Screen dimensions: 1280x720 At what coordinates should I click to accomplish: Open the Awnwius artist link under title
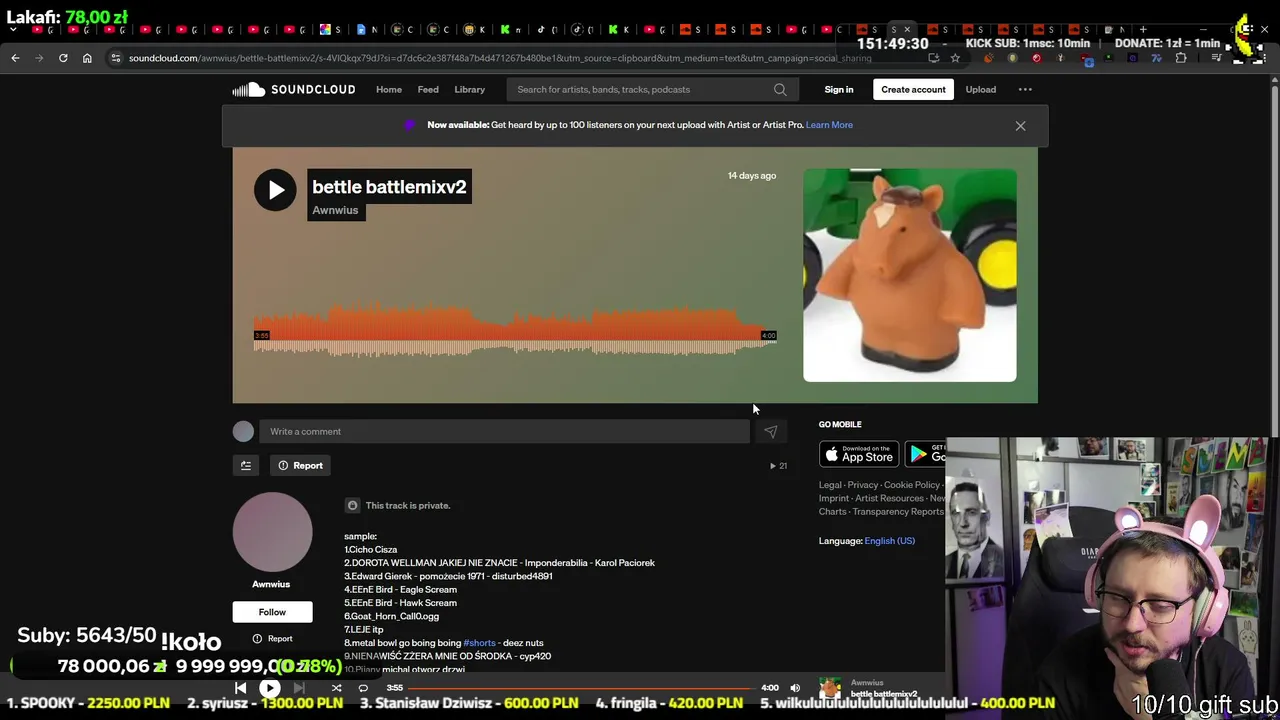335,210
